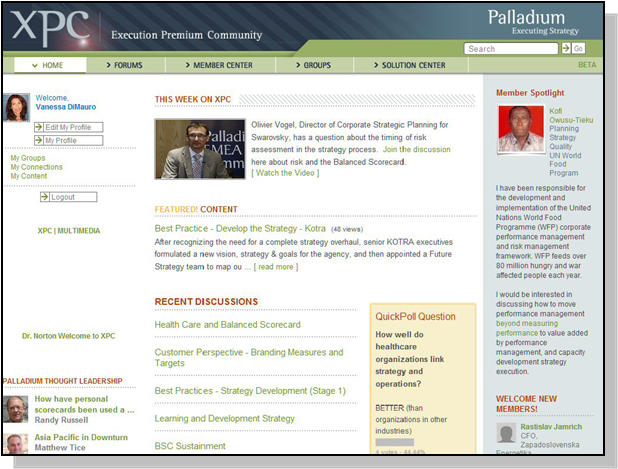Expand the GROUPS chevron arrow
This screenshot has width=618, height=469.
tap(298, 65)
